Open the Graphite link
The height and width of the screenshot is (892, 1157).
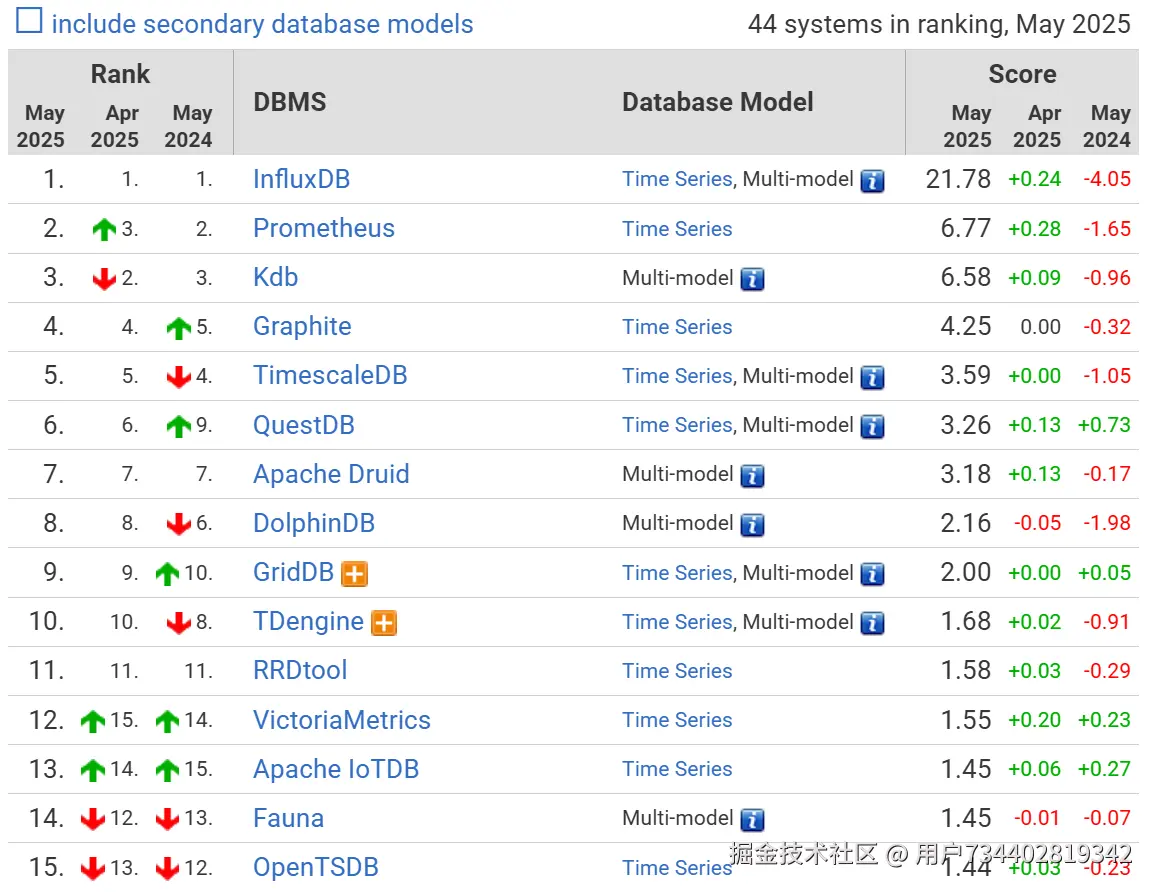[302, 327]
